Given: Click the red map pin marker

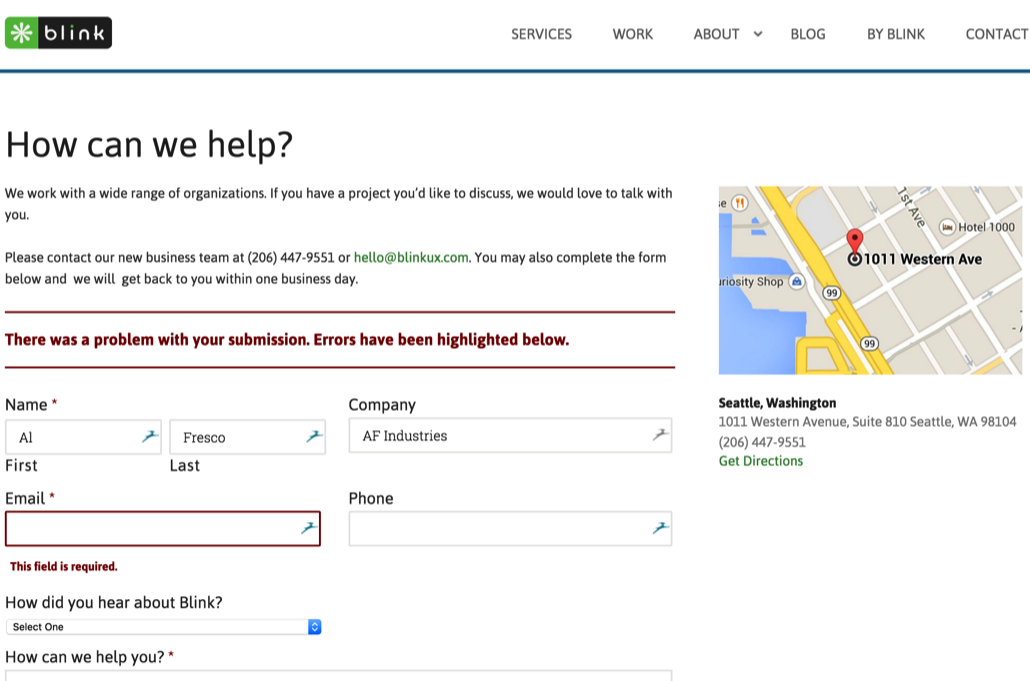Looking at the screenshot, I should [855, 242].
